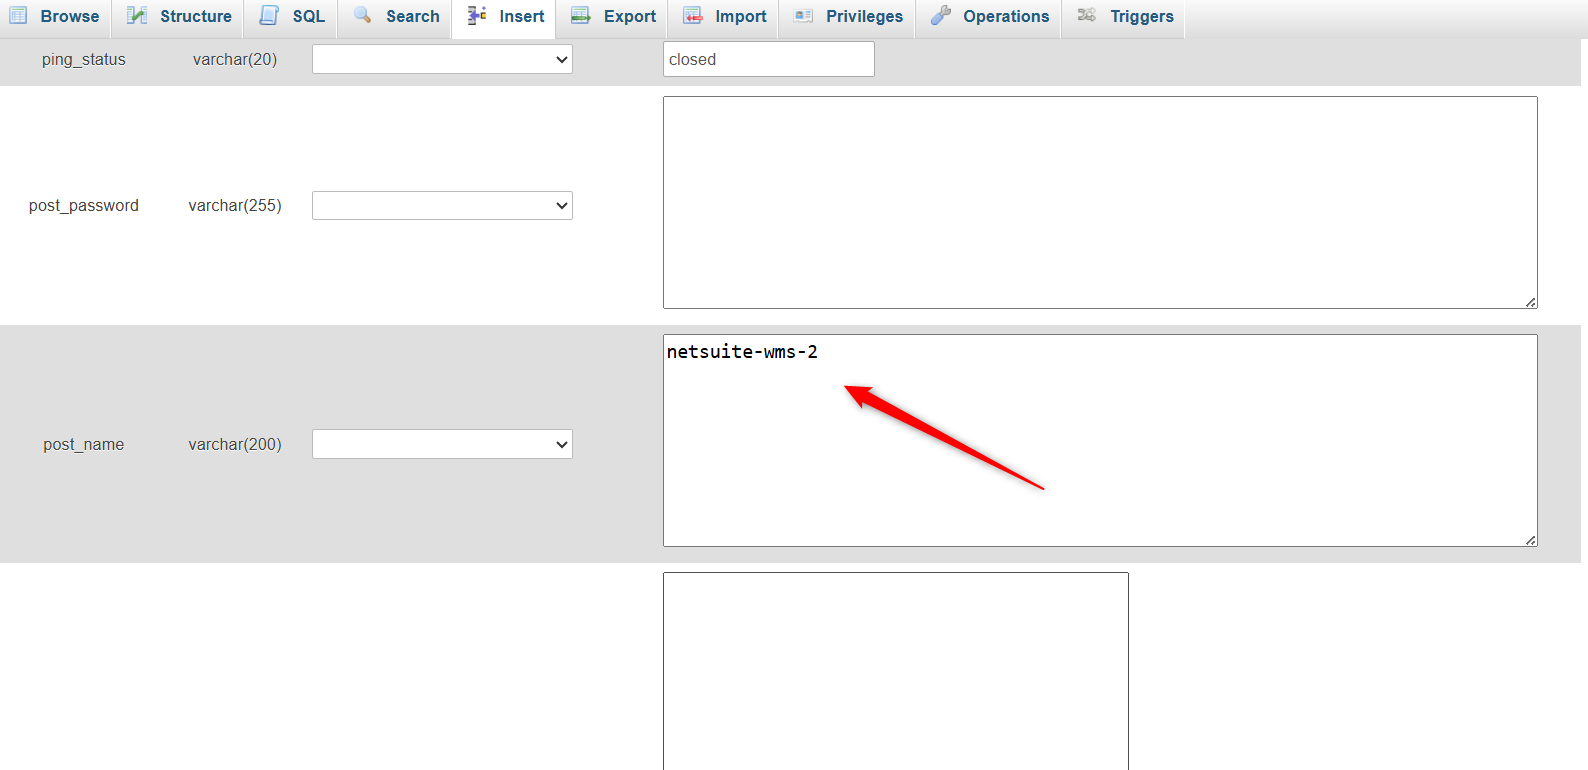Viewport: 1588px width, 770px height.
Task: Select the Insert tab
Action: (506, 17)
